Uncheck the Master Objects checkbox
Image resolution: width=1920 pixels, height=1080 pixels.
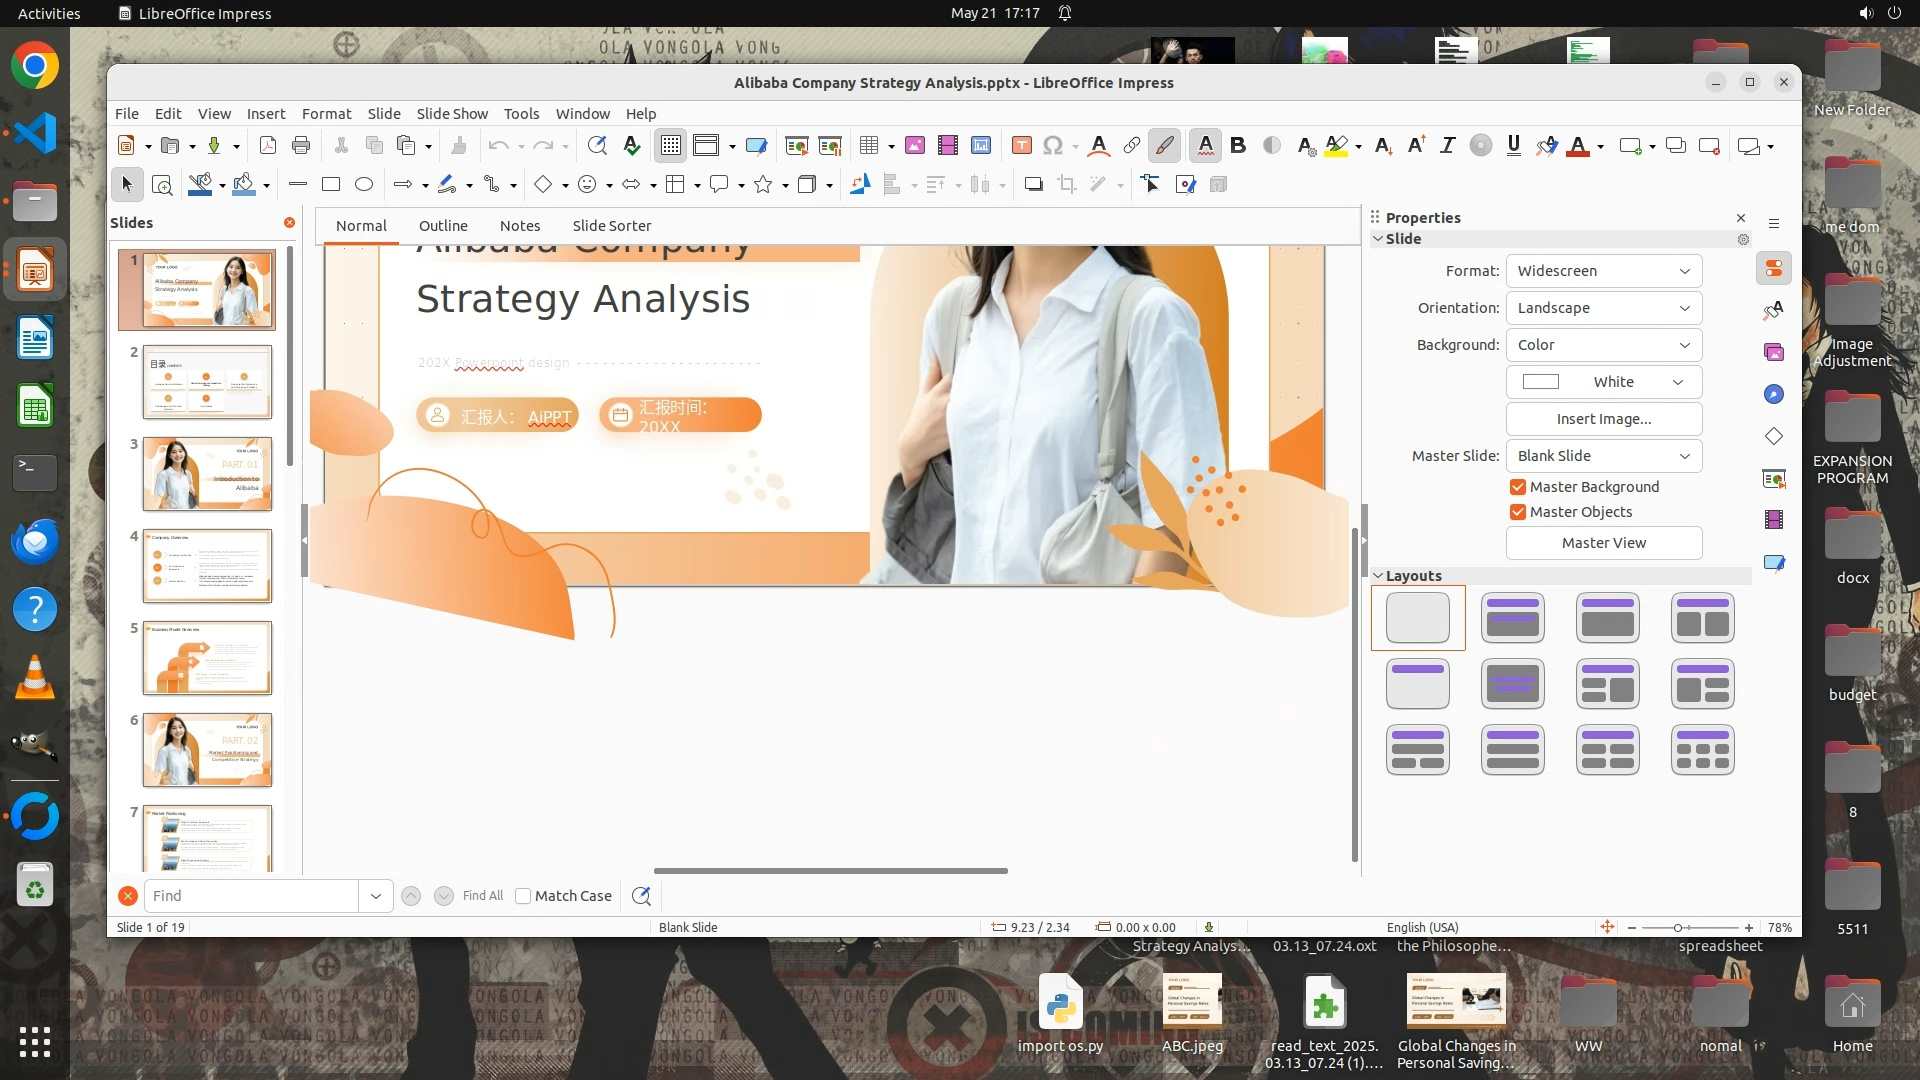[x=1518, y=512]
